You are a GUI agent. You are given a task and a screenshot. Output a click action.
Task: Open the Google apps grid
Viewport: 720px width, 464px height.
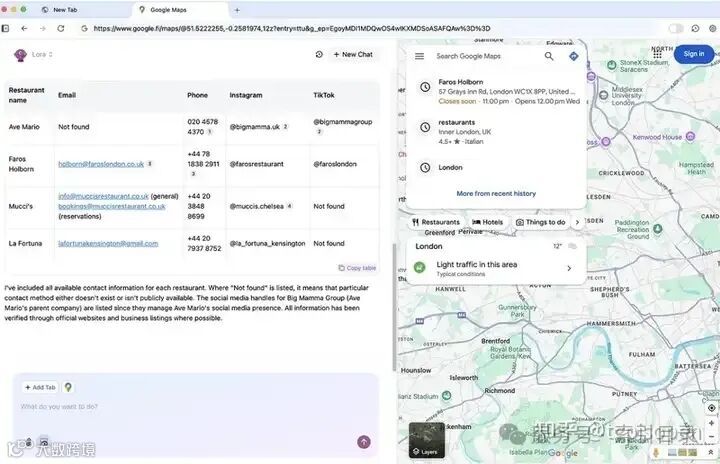[x=658, y=54]
